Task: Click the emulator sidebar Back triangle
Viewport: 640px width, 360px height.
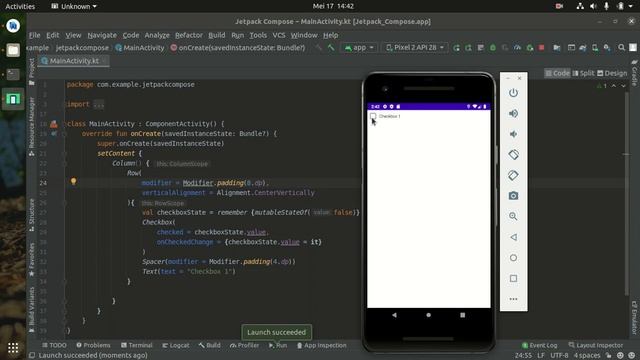Action: coord(513,237)
